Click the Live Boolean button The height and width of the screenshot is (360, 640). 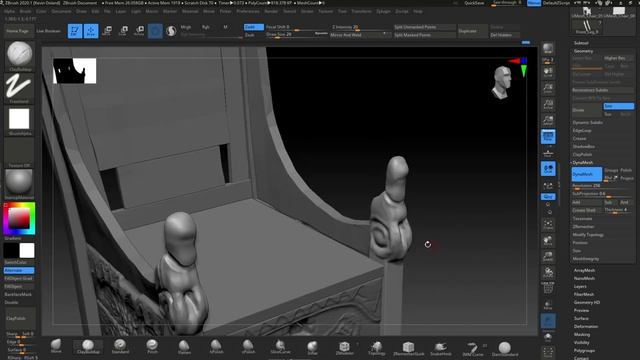click(x=49, y=31)
